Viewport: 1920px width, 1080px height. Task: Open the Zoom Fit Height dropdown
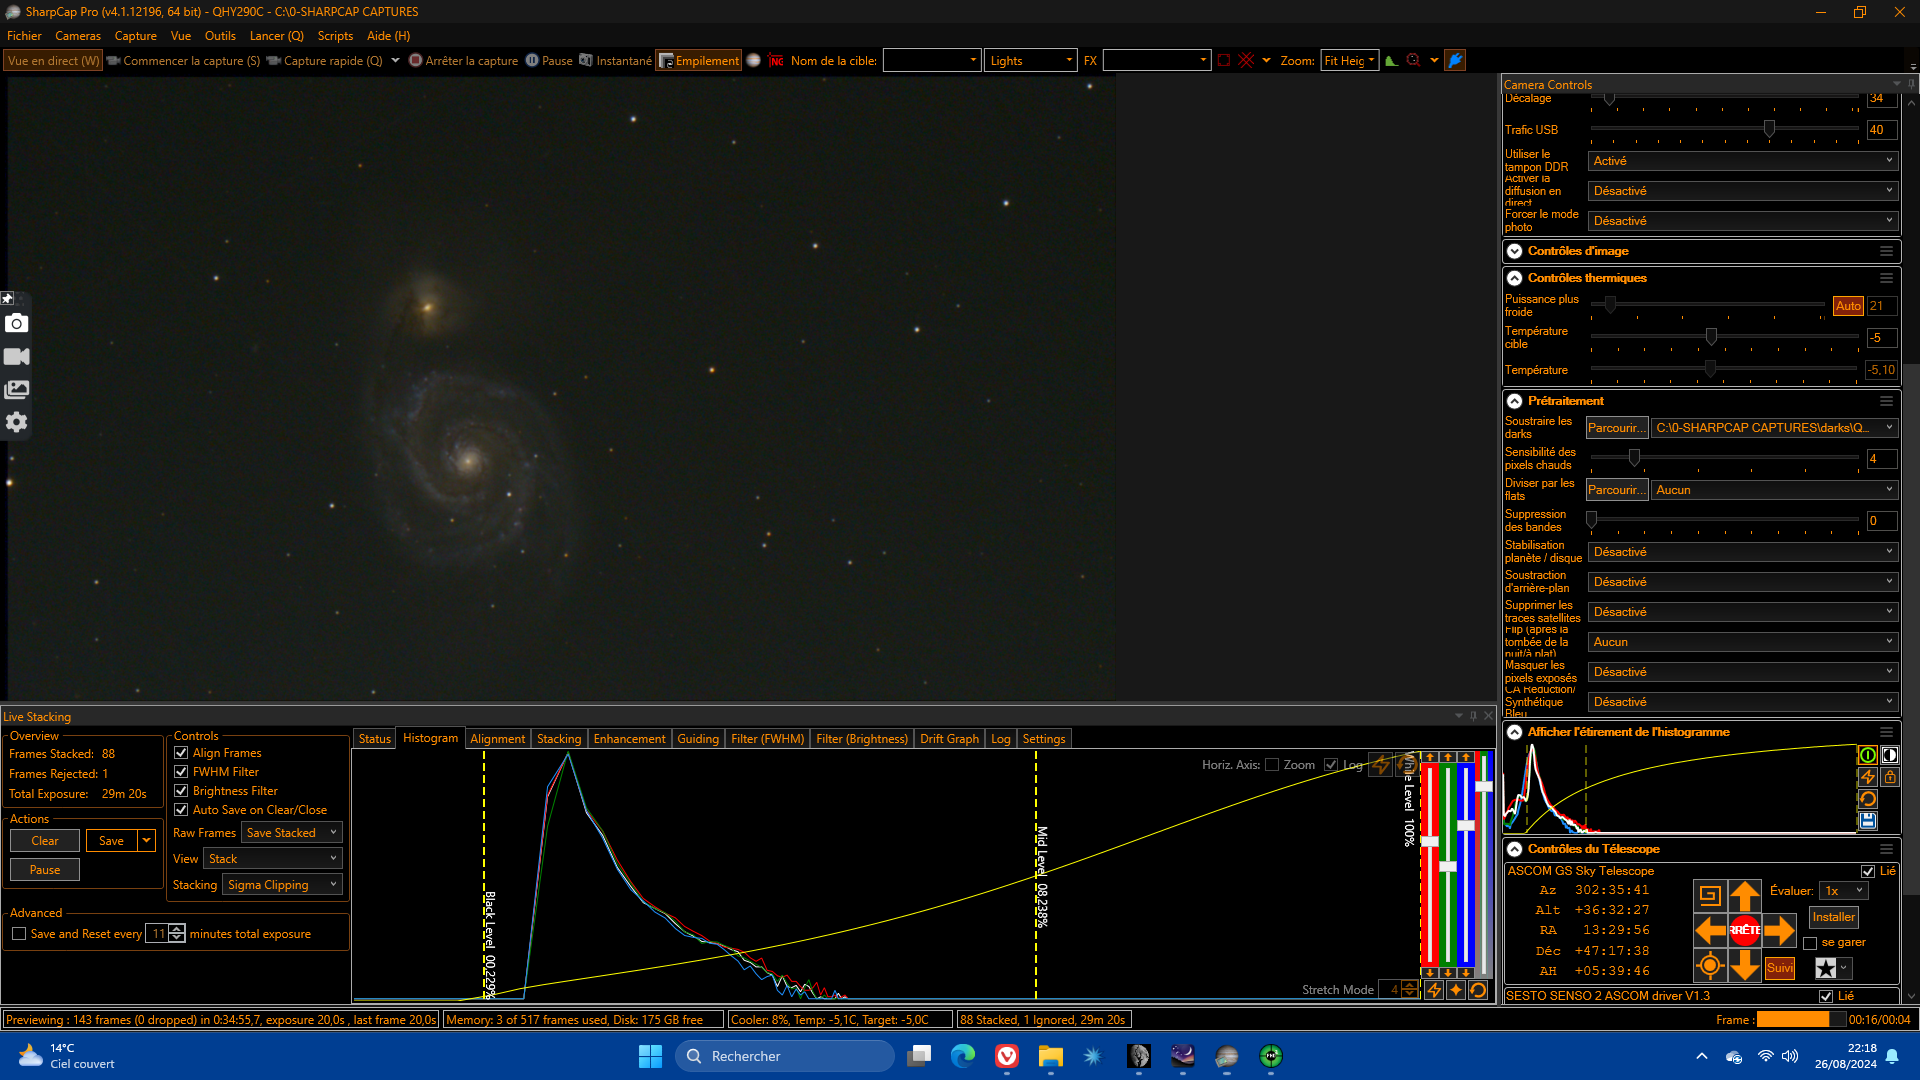tap(1349, 61)
